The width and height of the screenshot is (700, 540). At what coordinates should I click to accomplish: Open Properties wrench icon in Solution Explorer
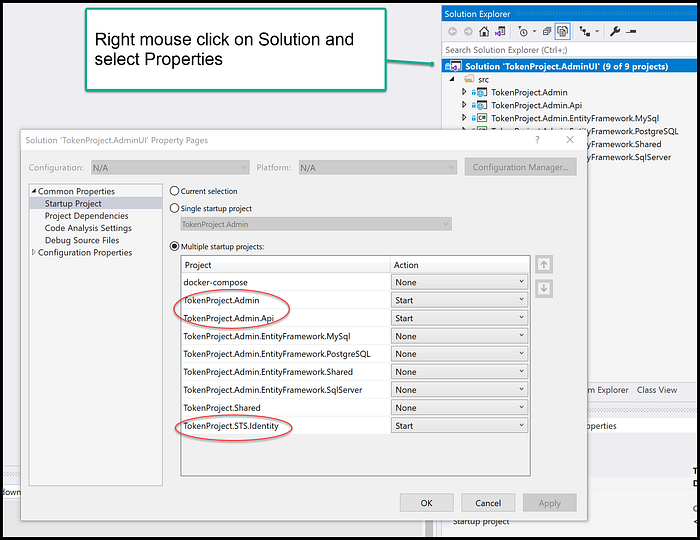coord(615,32)
